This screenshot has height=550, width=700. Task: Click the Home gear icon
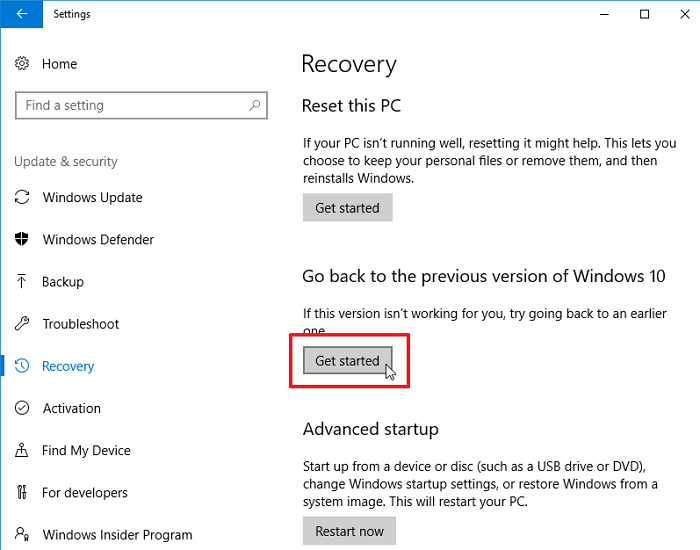tap(22, 63)
